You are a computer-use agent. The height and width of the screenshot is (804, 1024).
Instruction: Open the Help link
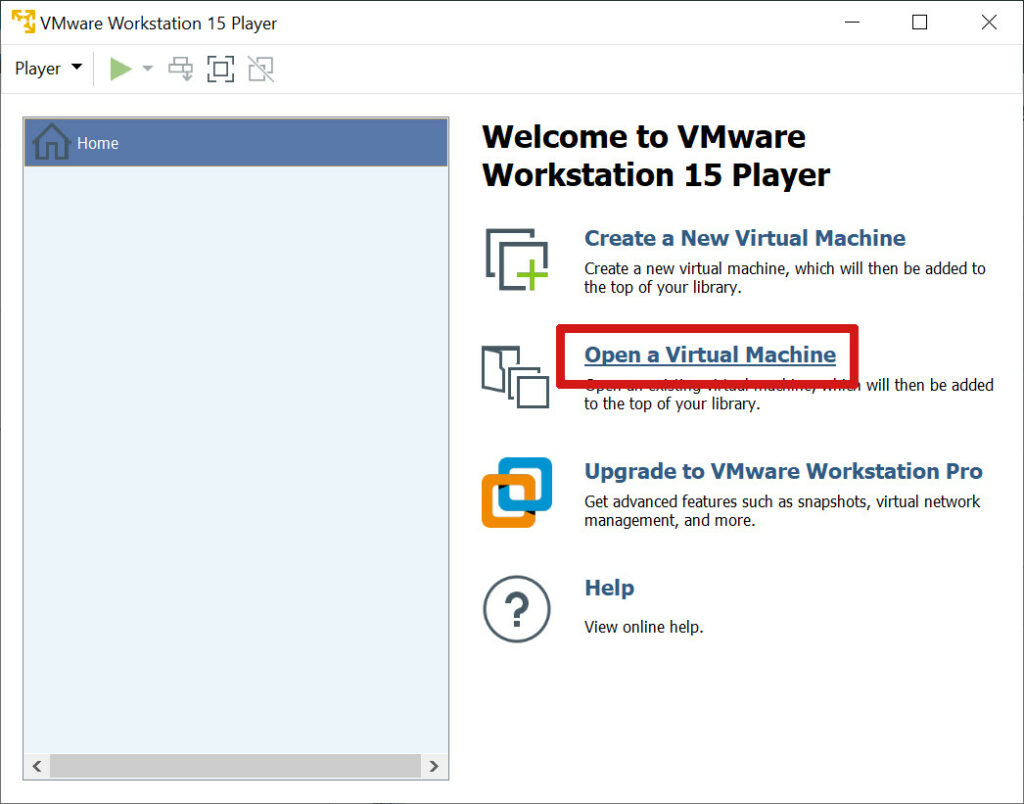tap(609, 588)
